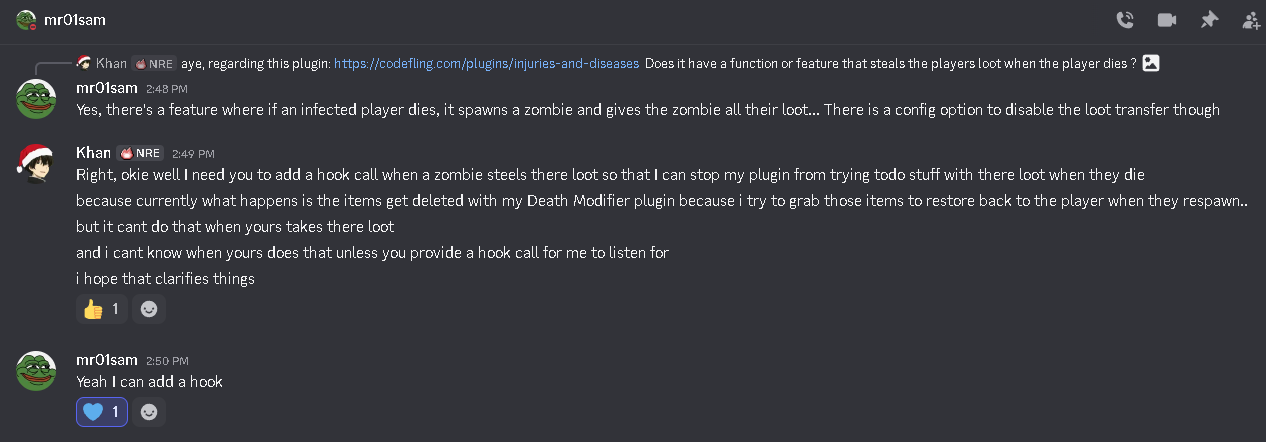This screenshot has width=1266, height=442.
Task: Open the mr01sam profile from the 2:48 PM message username
Action: (107, 88)
